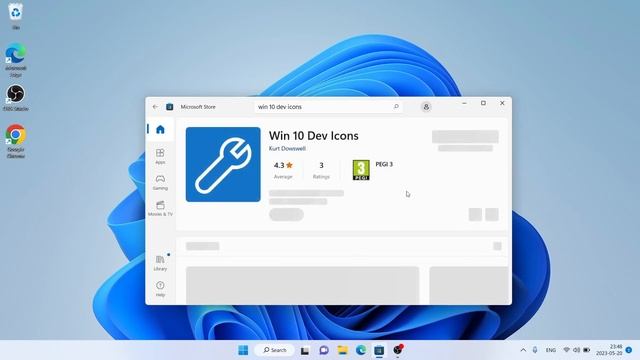Open Movies & TV section
Viewport: 640px width, 360px height.
pyautogui.click(x=160, y=208)
